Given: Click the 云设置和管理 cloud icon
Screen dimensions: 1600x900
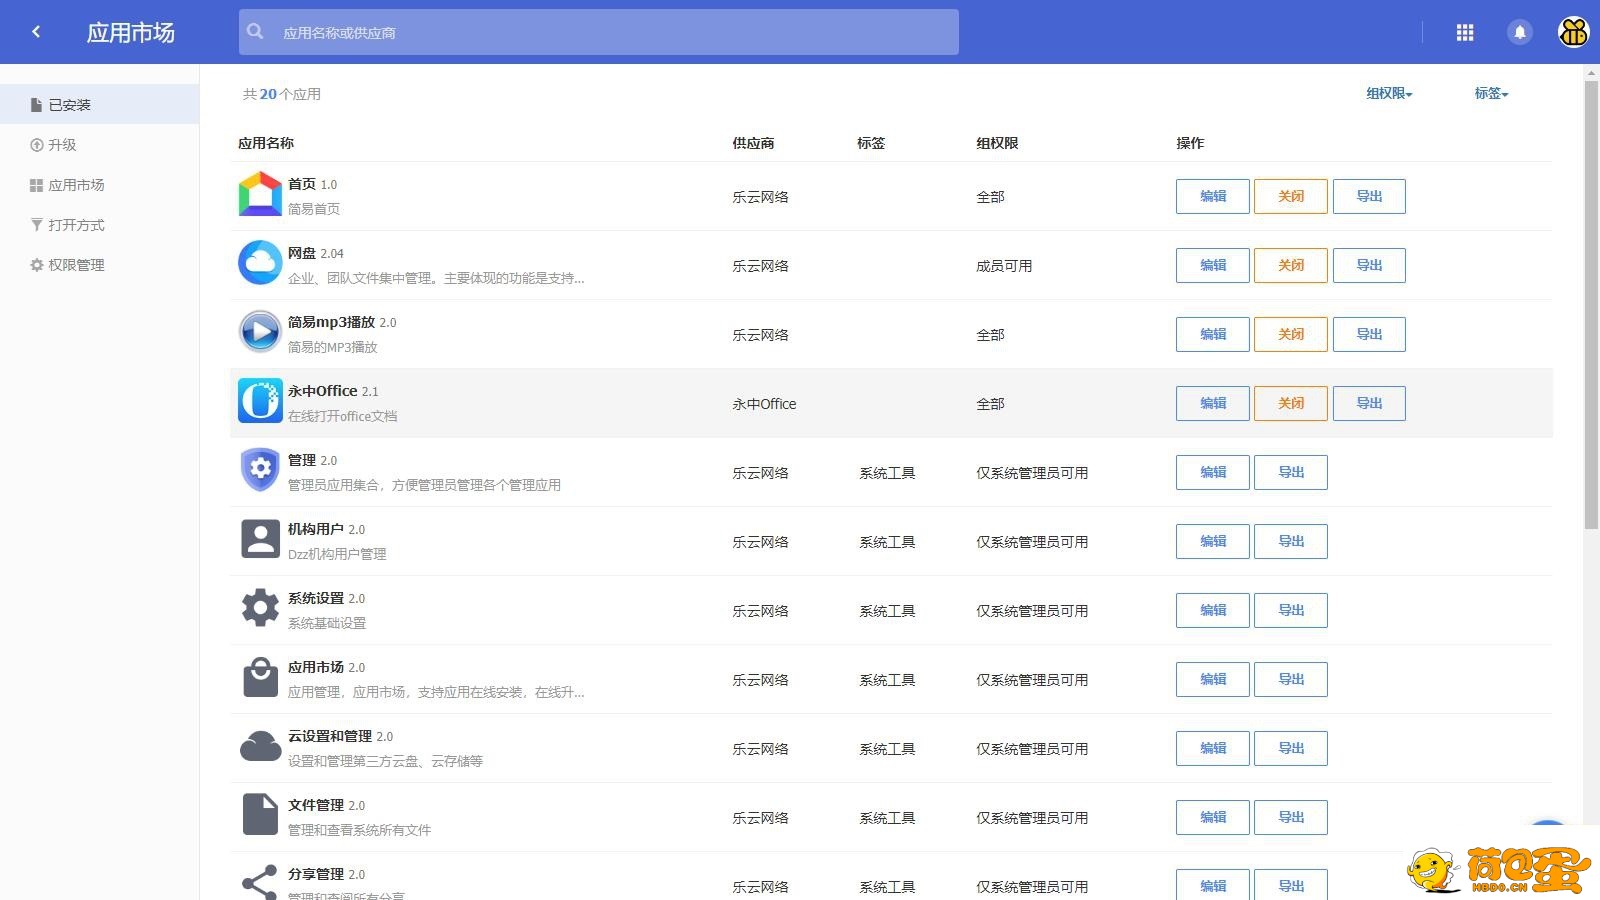Looking at the screenshot, I should point(260,746).
